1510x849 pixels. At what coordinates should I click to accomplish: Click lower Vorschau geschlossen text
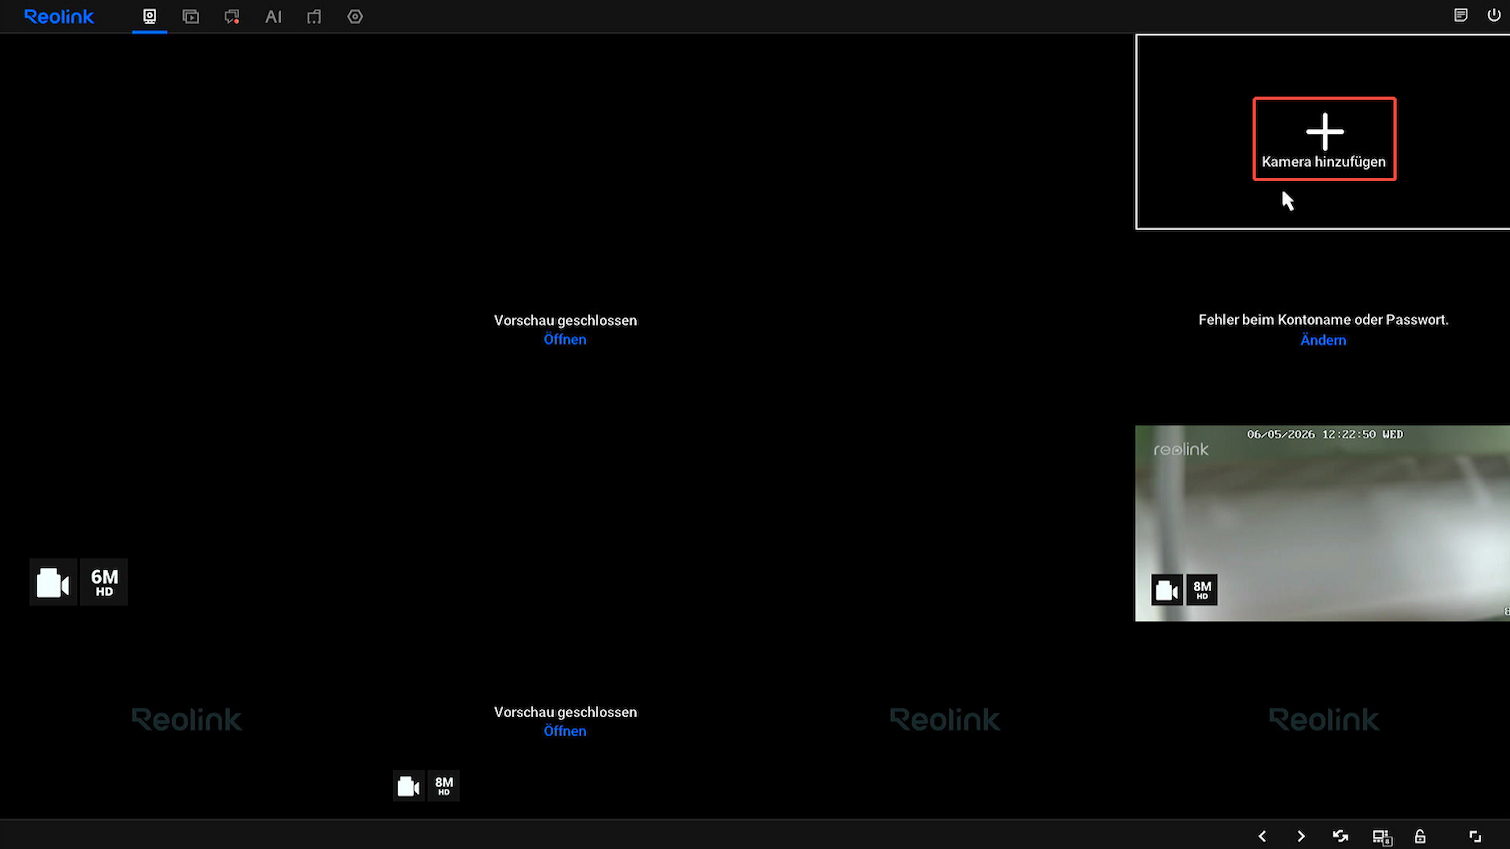pos(565,713)
